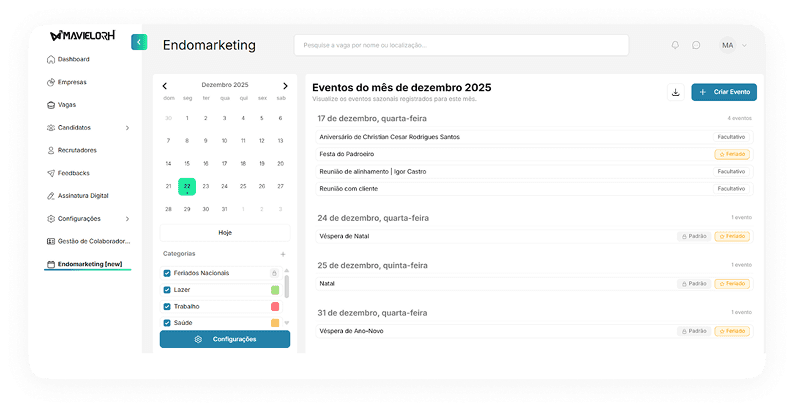Viewport: 795px width, 412px height.
Task: Click Feriado tag on Natal row
Action: coord(732,284)
